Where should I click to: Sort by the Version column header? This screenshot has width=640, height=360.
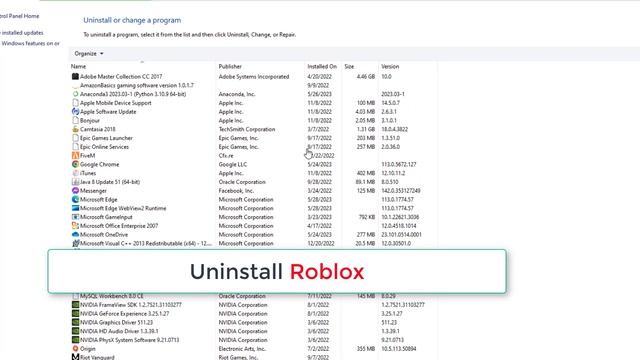[390, 66]
